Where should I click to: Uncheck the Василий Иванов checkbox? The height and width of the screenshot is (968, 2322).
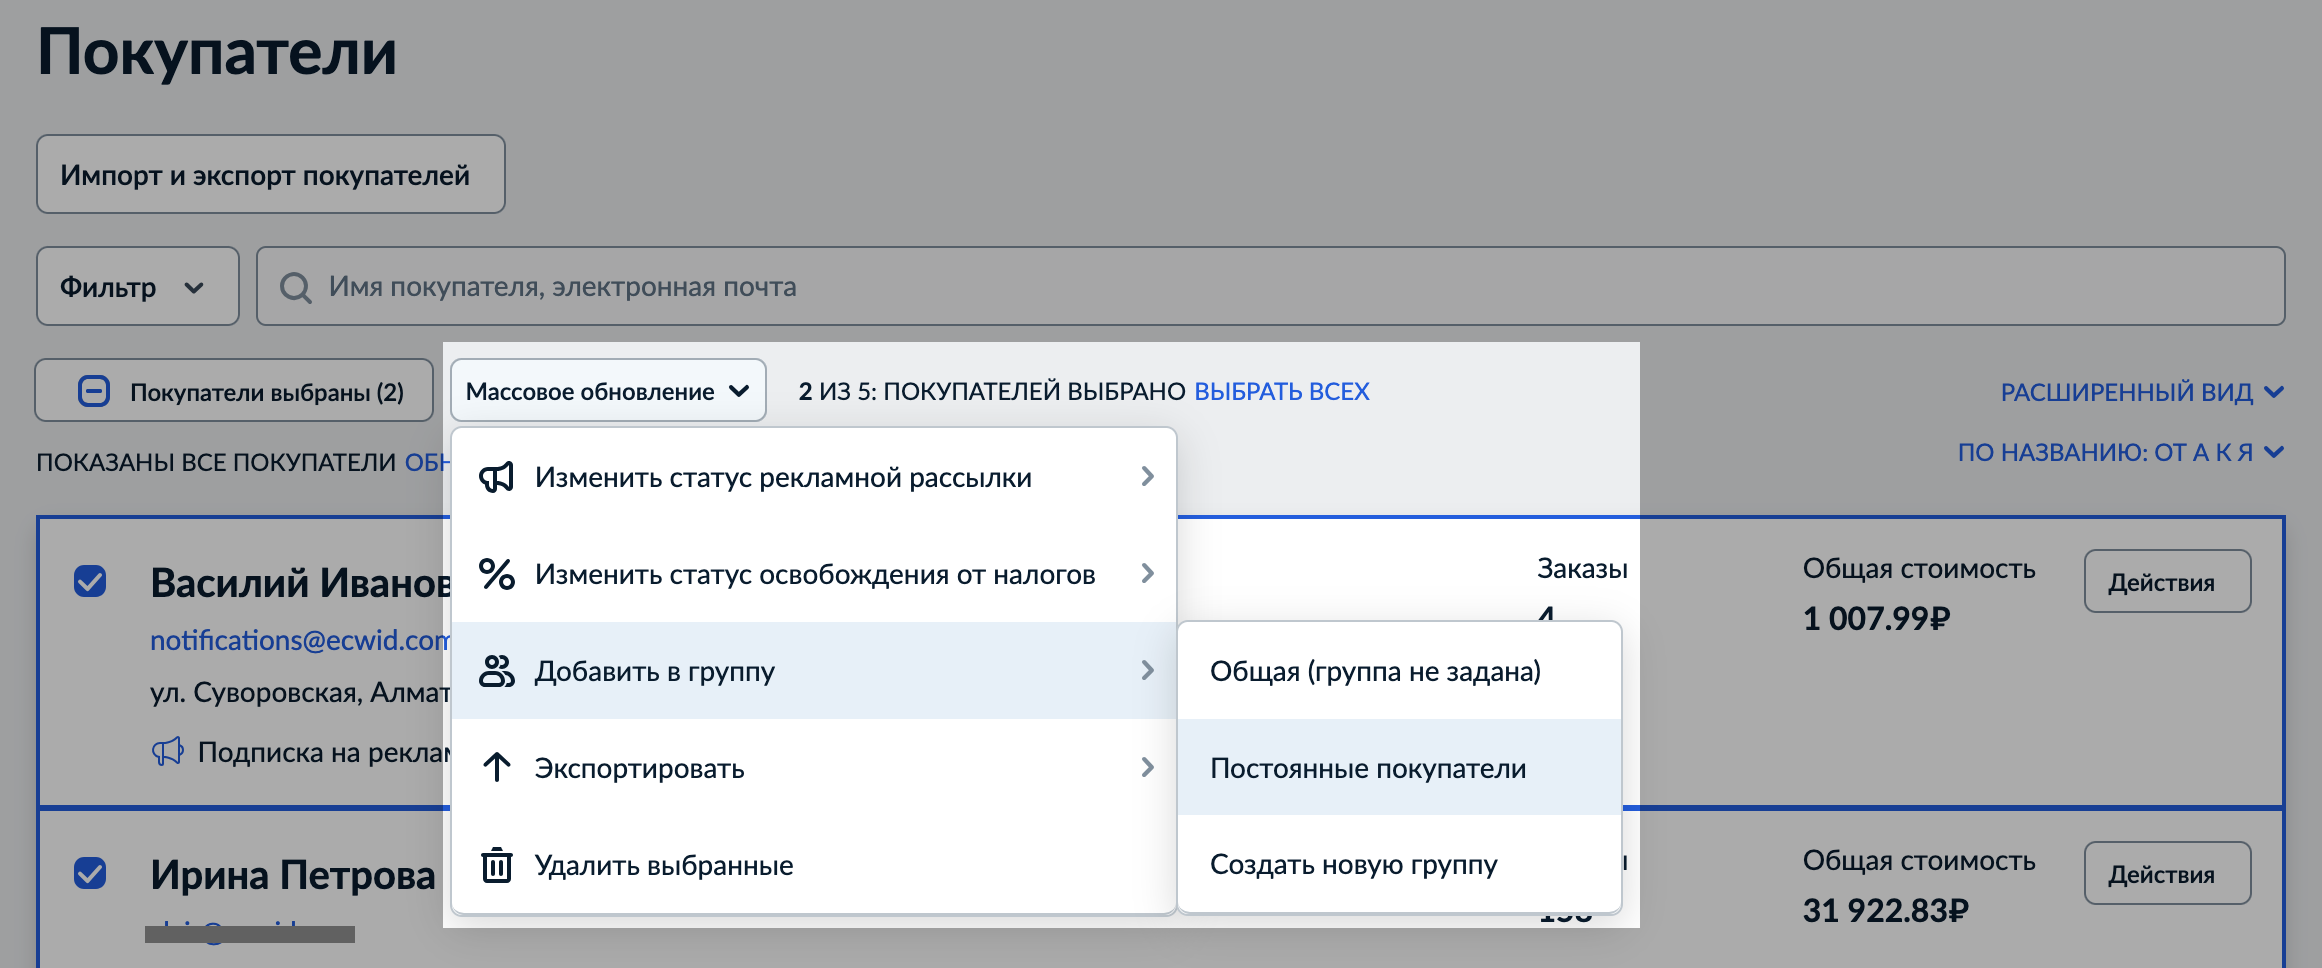tap(90, 581)
